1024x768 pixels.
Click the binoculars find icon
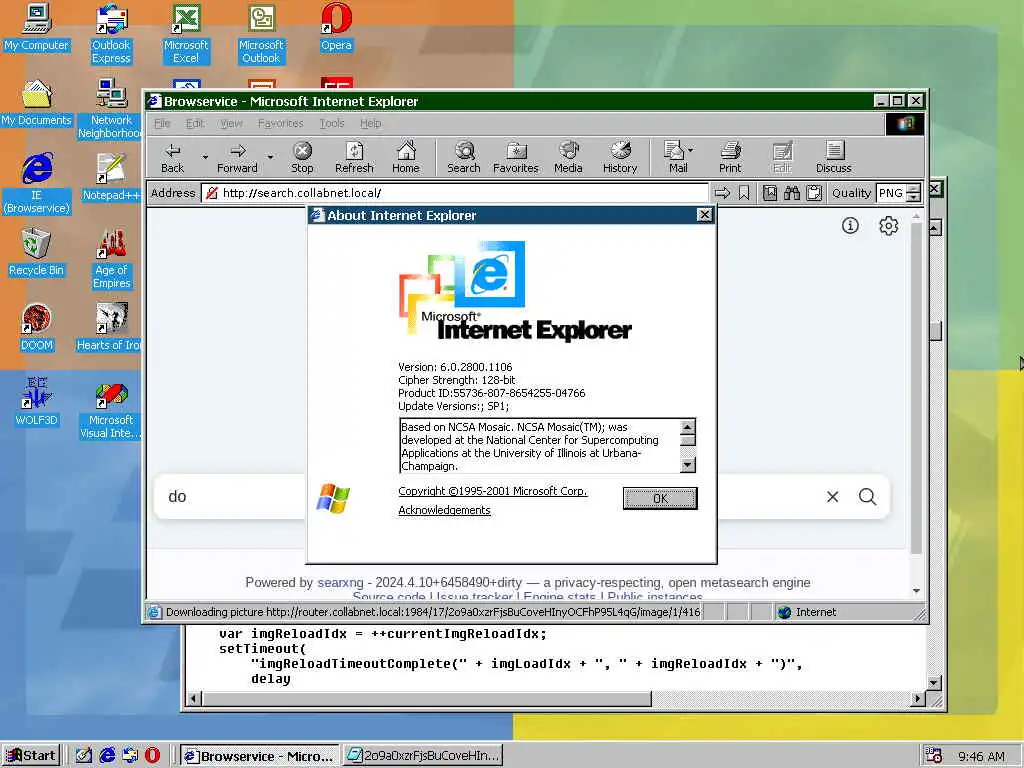[792, 193]
